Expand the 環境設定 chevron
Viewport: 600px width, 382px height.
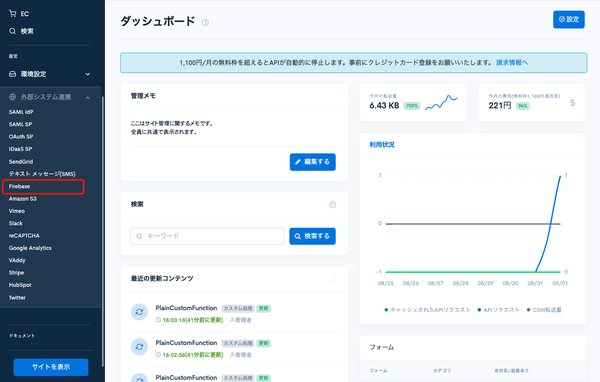click(x=88, y=74)
